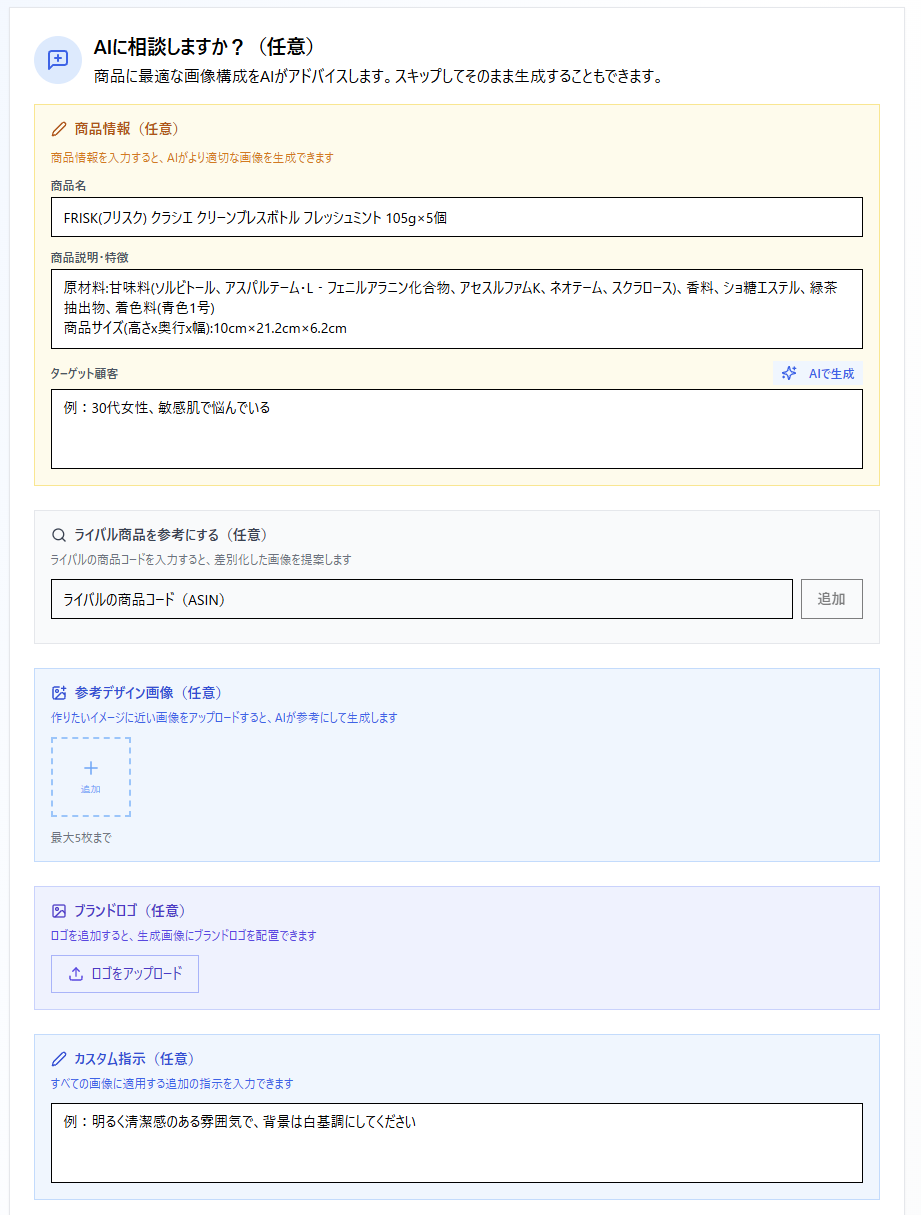The height and width of the screenshot is (1215, 921).
Task: Click the upload arrow icon in logo button
Action: coord(76,974)
